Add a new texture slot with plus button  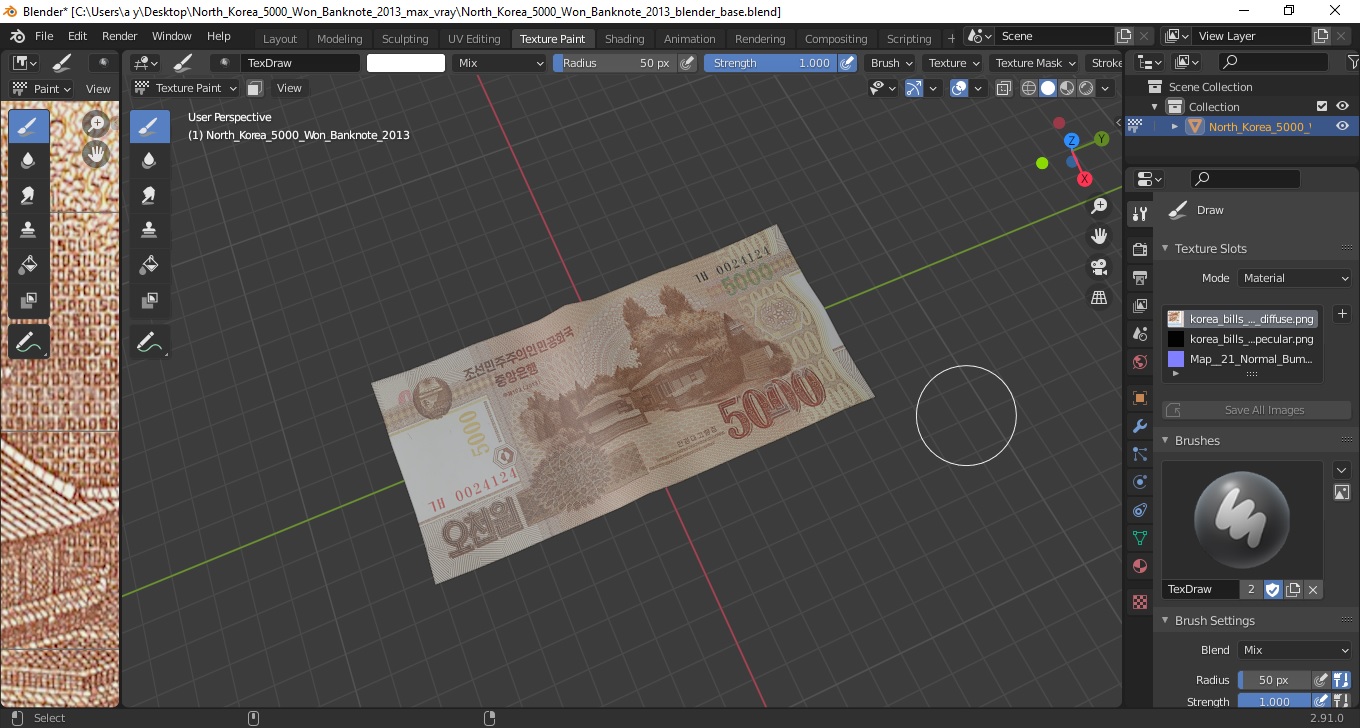point(1342,314)
